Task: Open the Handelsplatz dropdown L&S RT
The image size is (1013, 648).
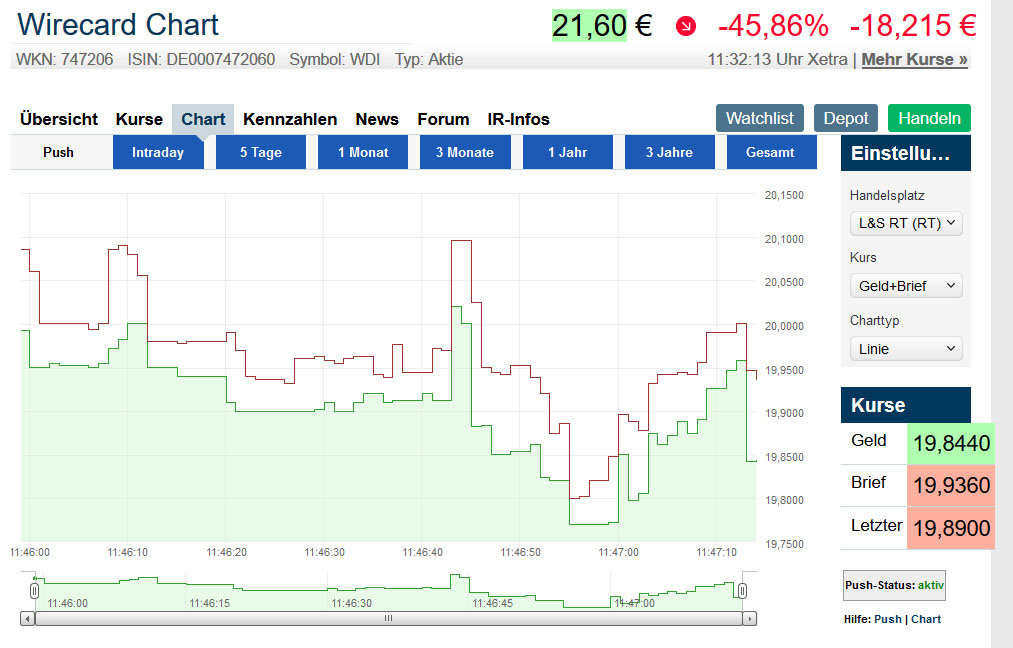Action: point(906,224)
